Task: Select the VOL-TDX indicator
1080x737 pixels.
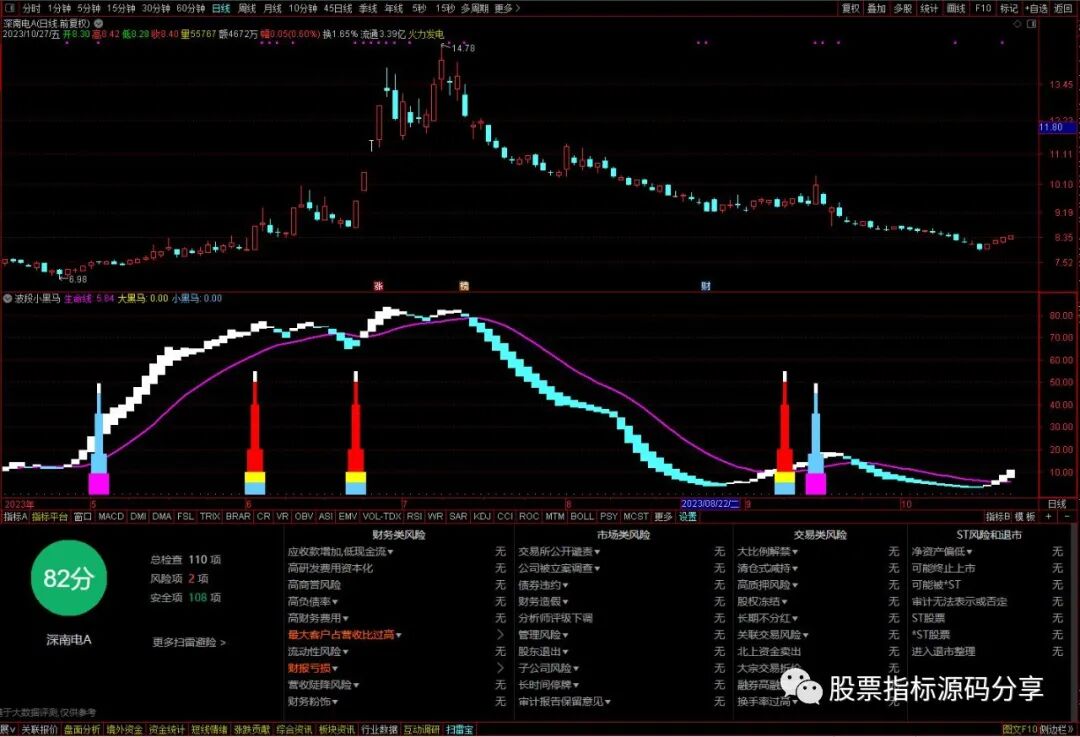Action: pyautogui.click(x=382, y=516)
